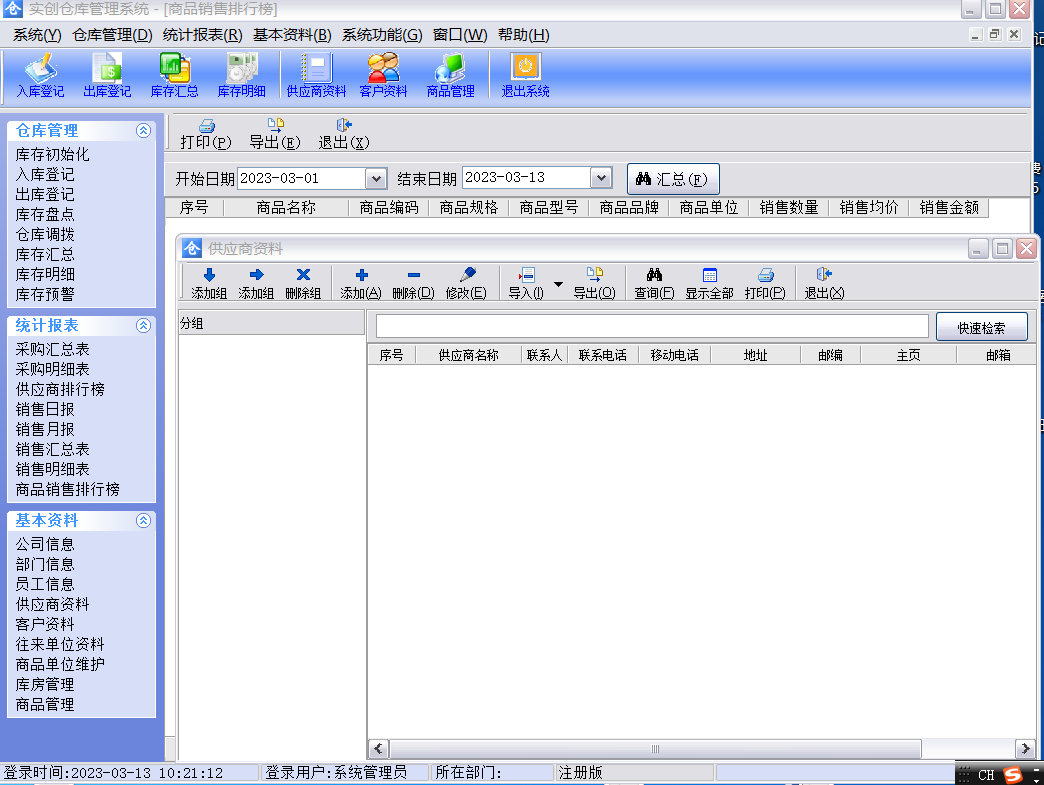The image size is (1044, 785).
Task: Import suppliers with 导入(I)
Action: pyautogui.click(x=526, y=284)
